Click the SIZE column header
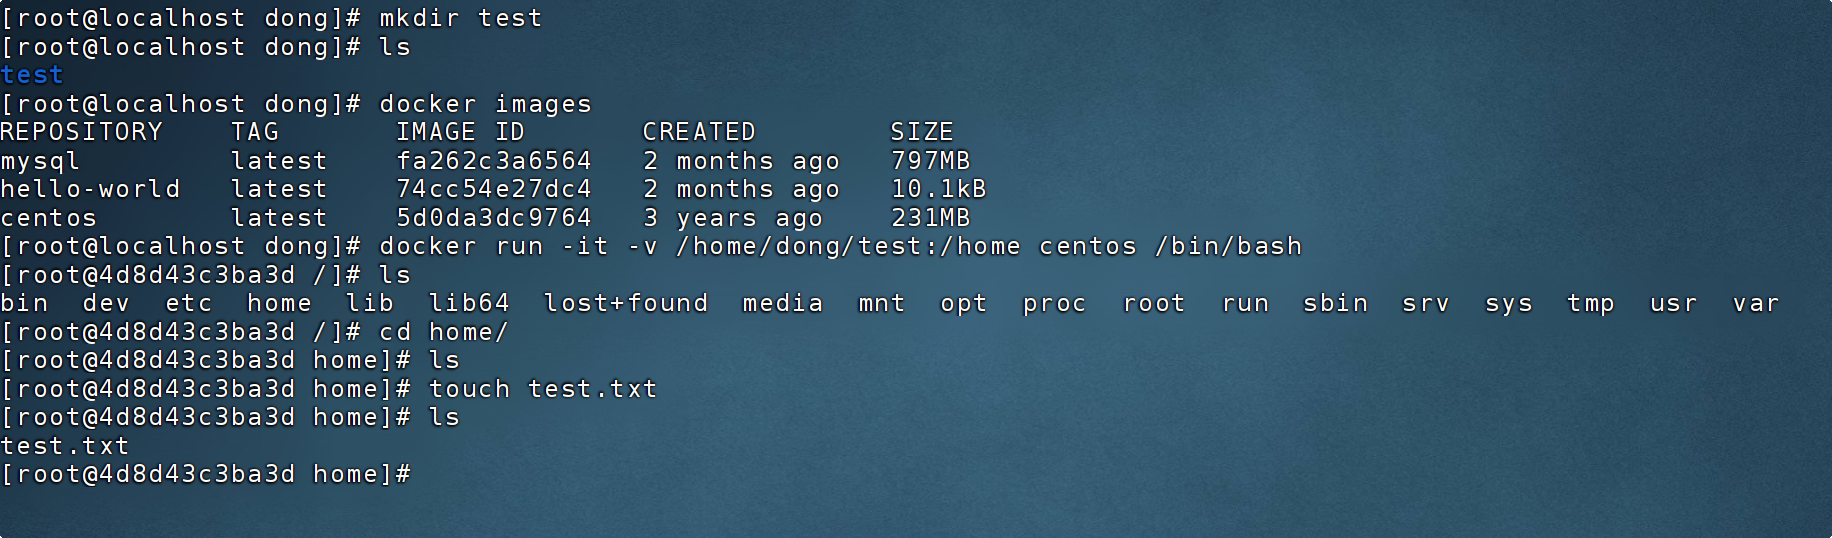Screen dimensions: 1832x538 pyautogui.click(x=921, y=132)
